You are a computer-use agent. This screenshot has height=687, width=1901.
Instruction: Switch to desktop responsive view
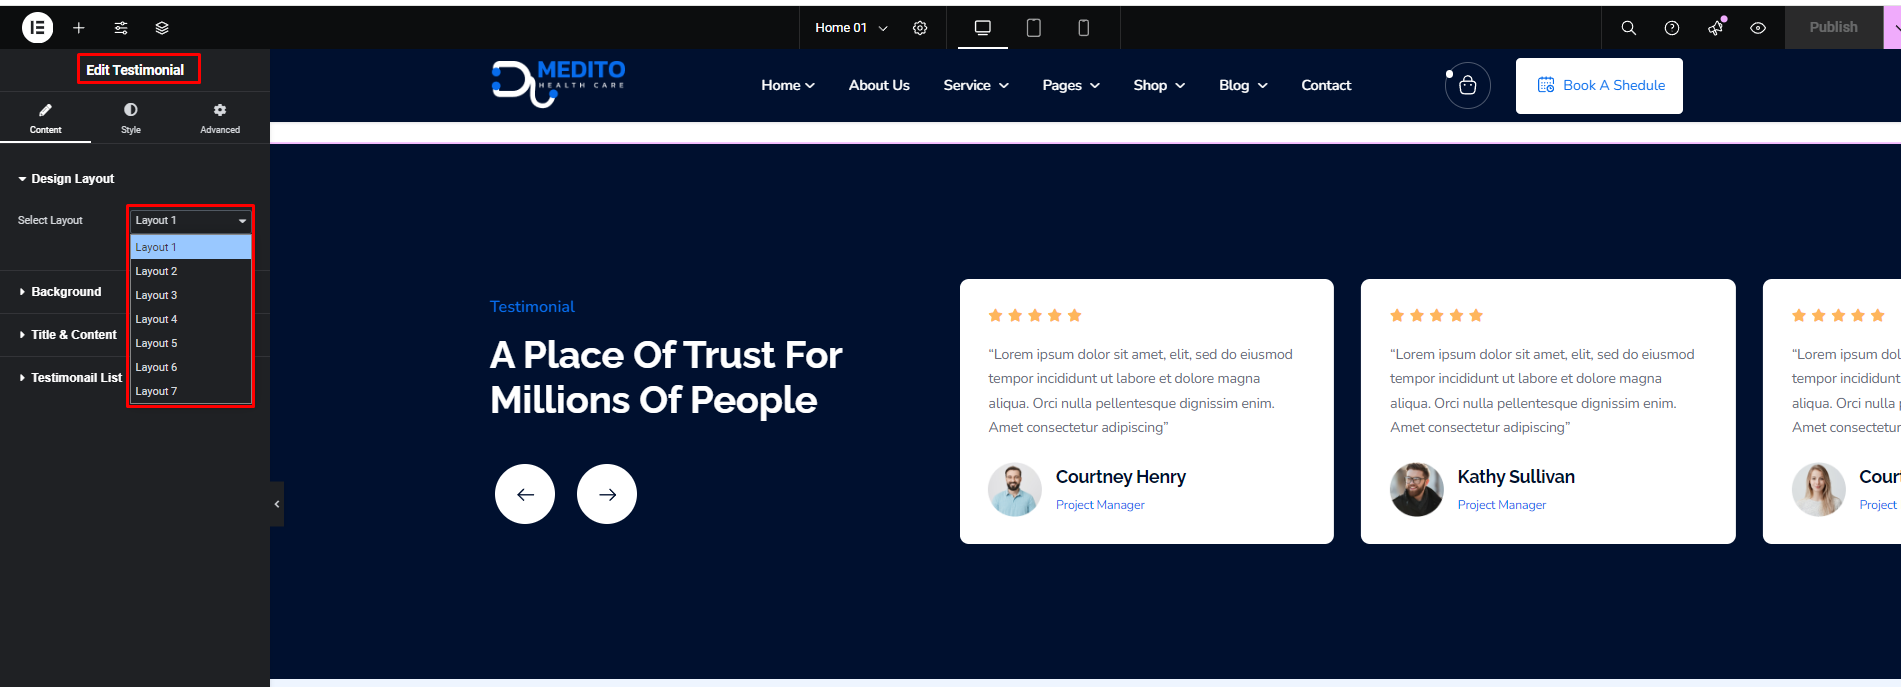tap(983, 28)
